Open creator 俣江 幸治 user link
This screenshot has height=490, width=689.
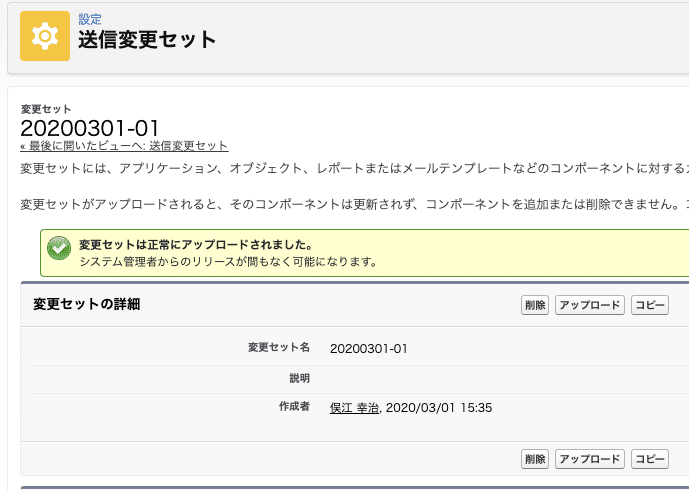pyautogui.click(x=354, y=408)
